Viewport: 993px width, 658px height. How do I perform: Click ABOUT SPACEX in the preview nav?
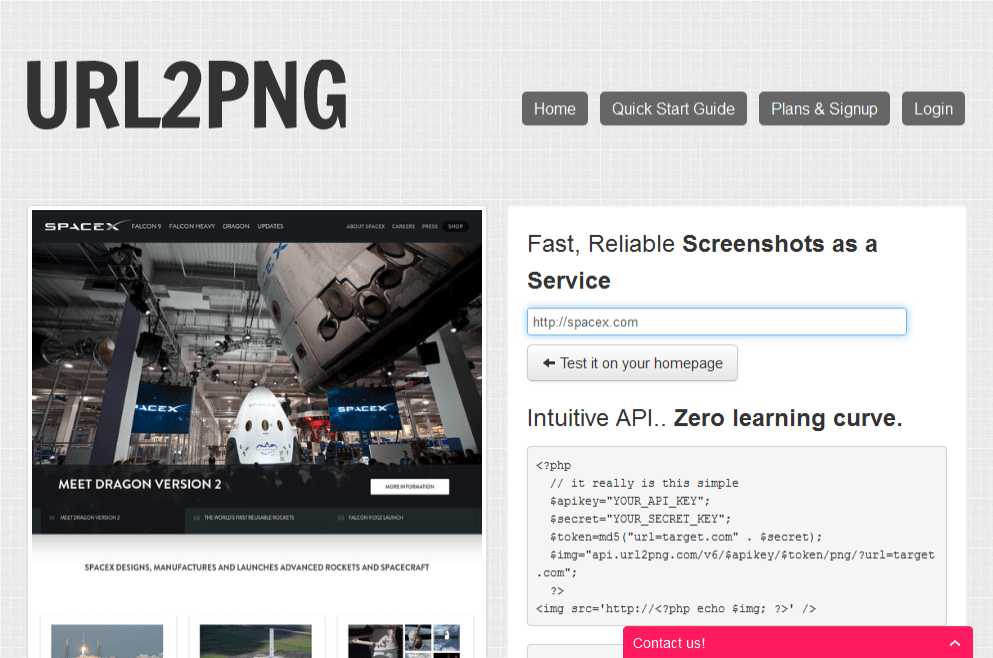click(x=365, y=226)
